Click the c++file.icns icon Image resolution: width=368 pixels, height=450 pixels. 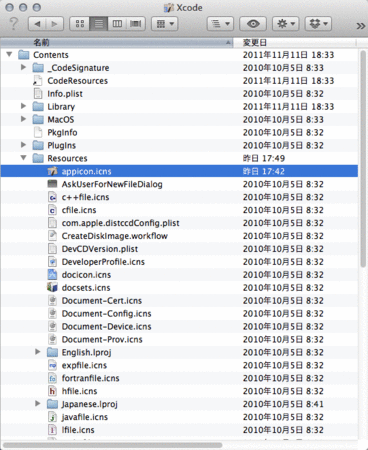52,197
